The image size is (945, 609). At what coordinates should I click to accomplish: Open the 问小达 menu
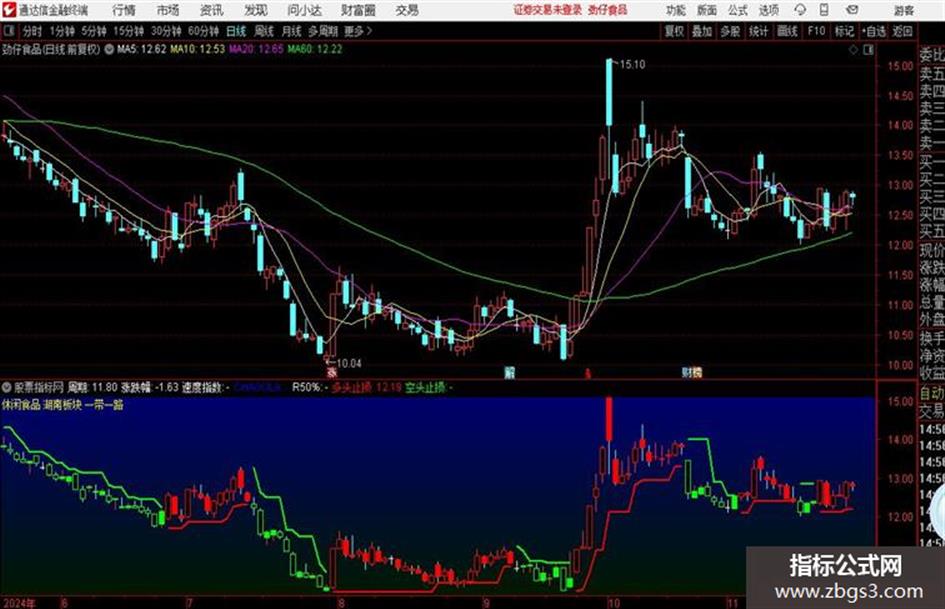304,10
